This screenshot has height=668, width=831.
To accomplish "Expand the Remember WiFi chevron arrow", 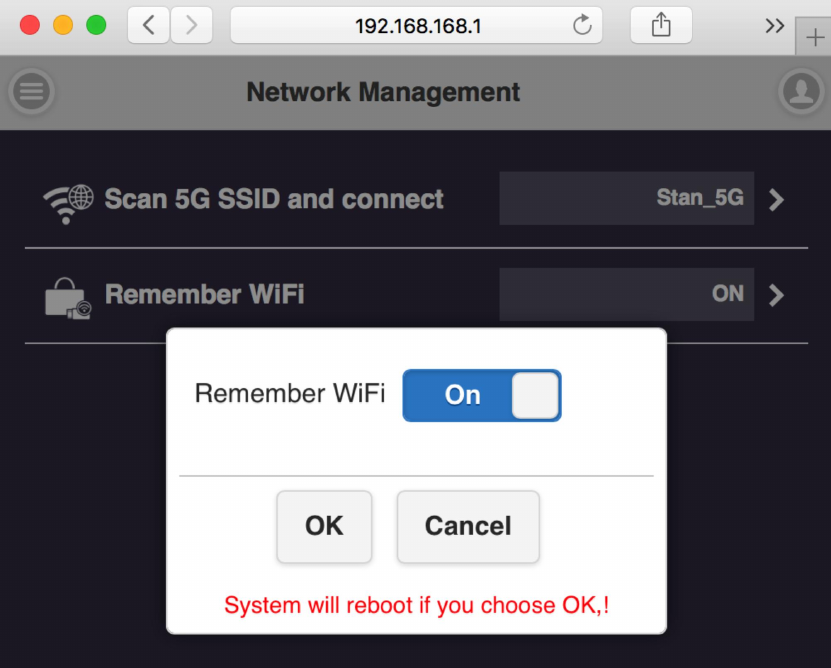I will click(x=777, y=295).
